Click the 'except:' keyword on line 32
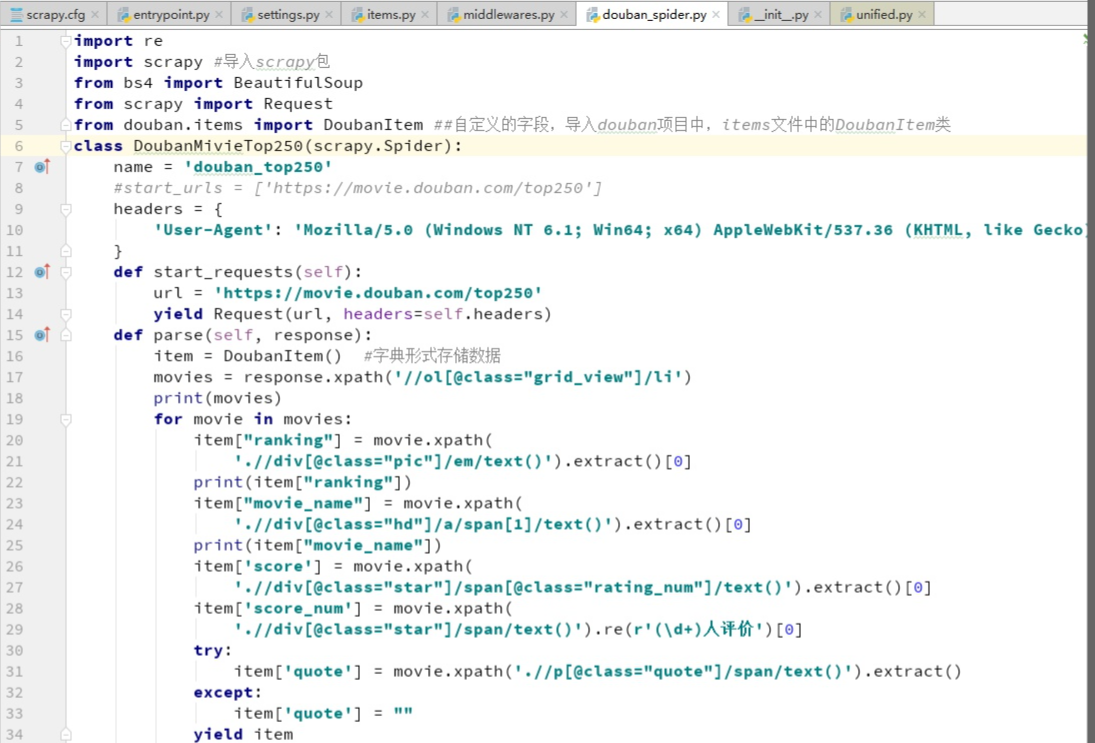 (x=228, y=692)
